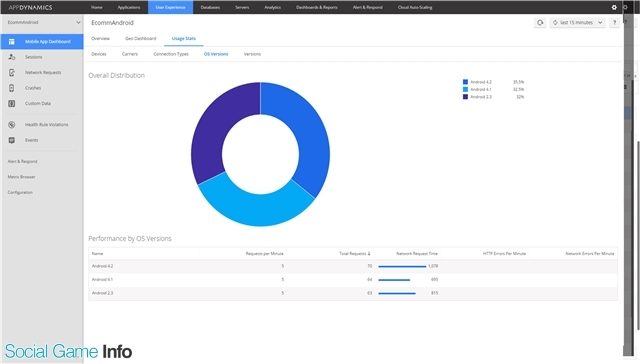Click the Configuration sidebar link

[20, 193]
